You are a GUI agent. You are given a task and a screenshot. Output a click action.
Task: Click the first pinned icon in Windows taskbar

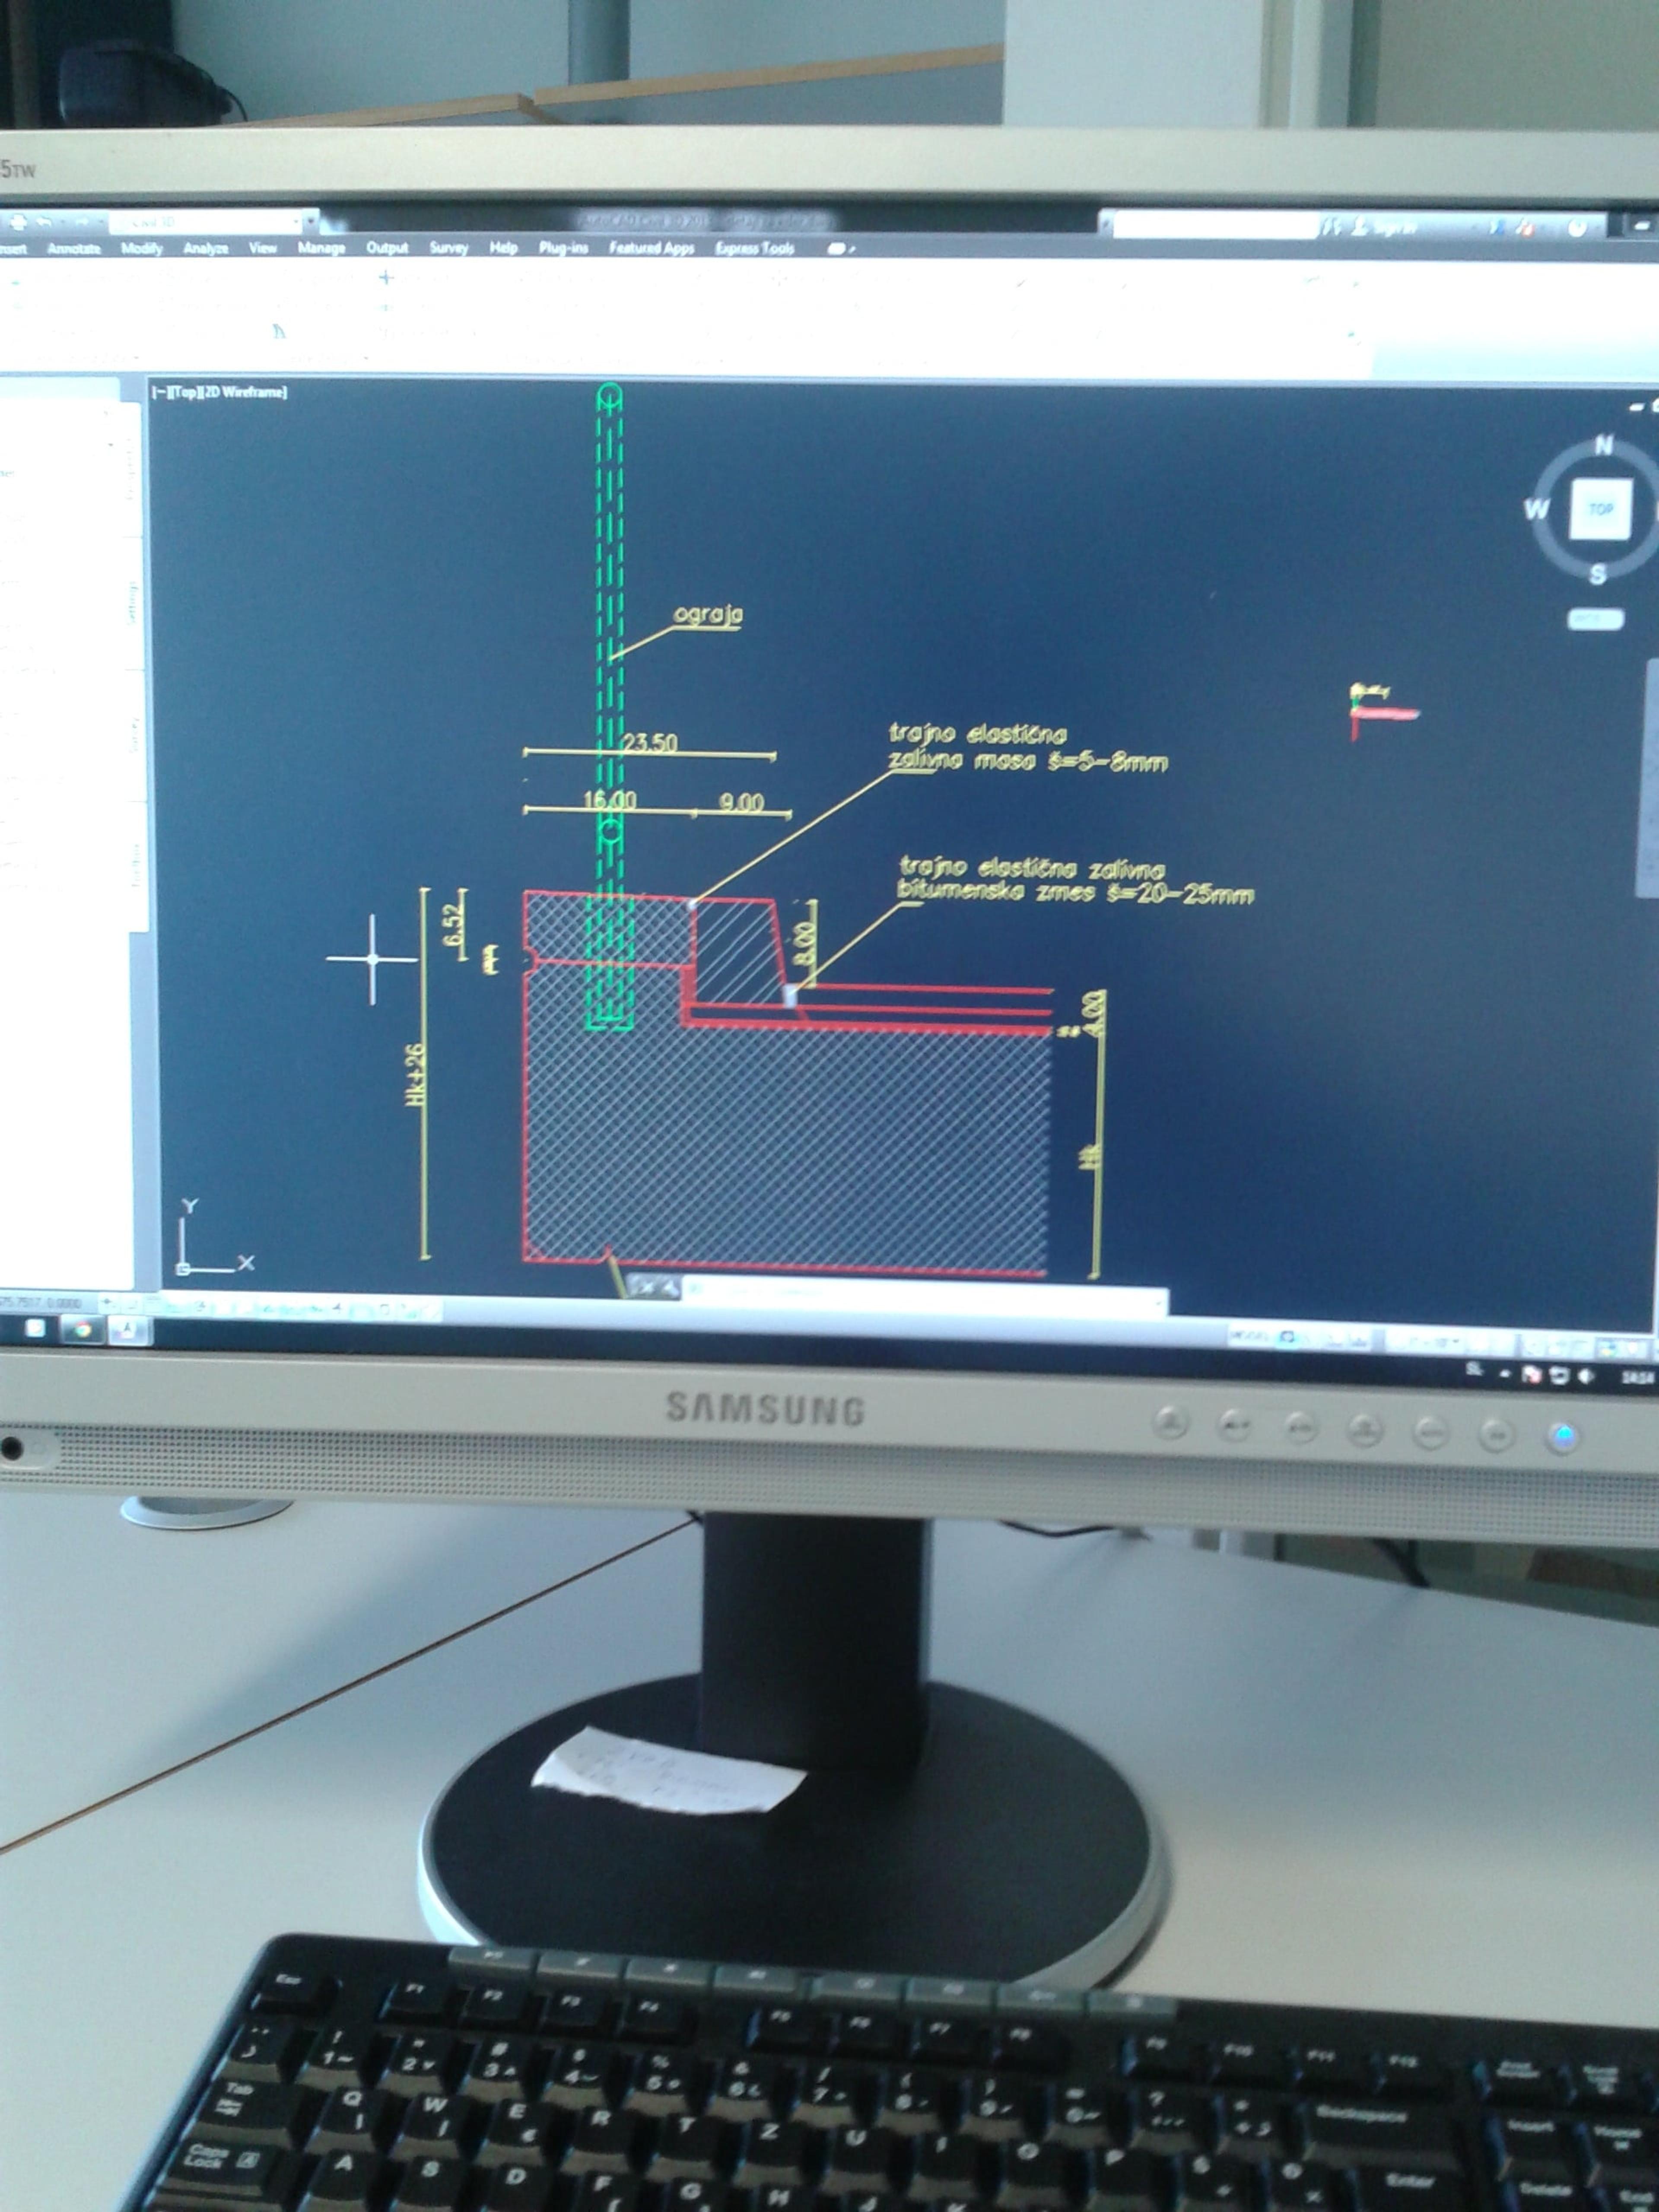click(x=36, y=1328)
